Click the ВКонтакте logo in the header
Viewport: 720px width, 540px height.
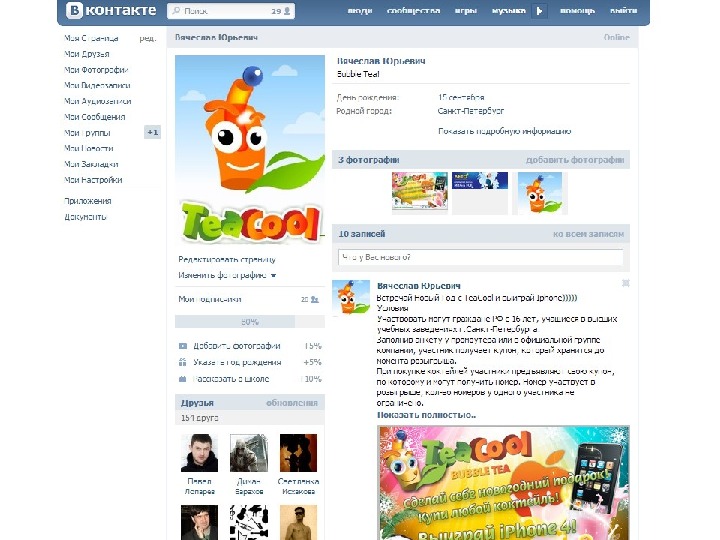[x=111, y=11]
